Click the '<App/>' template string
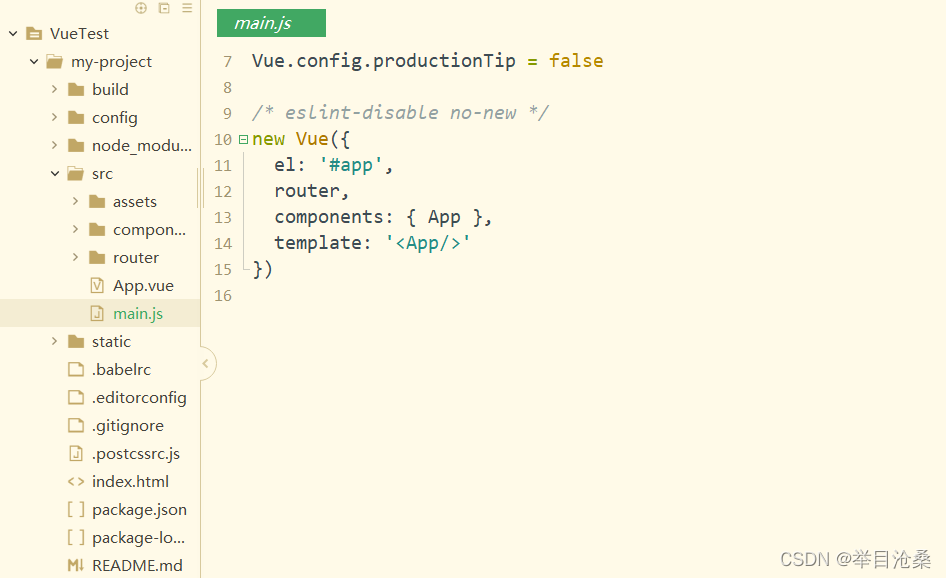 pos(428,243)
